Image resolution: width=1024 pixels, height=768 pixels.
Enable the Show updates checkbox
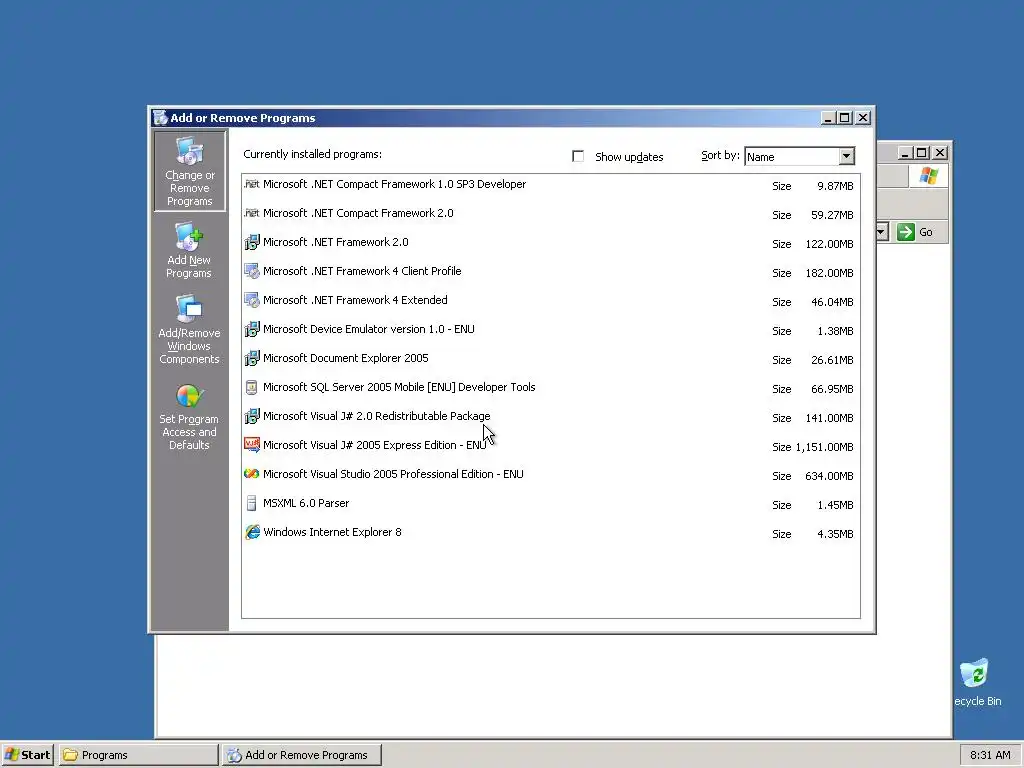click(578, 156)
